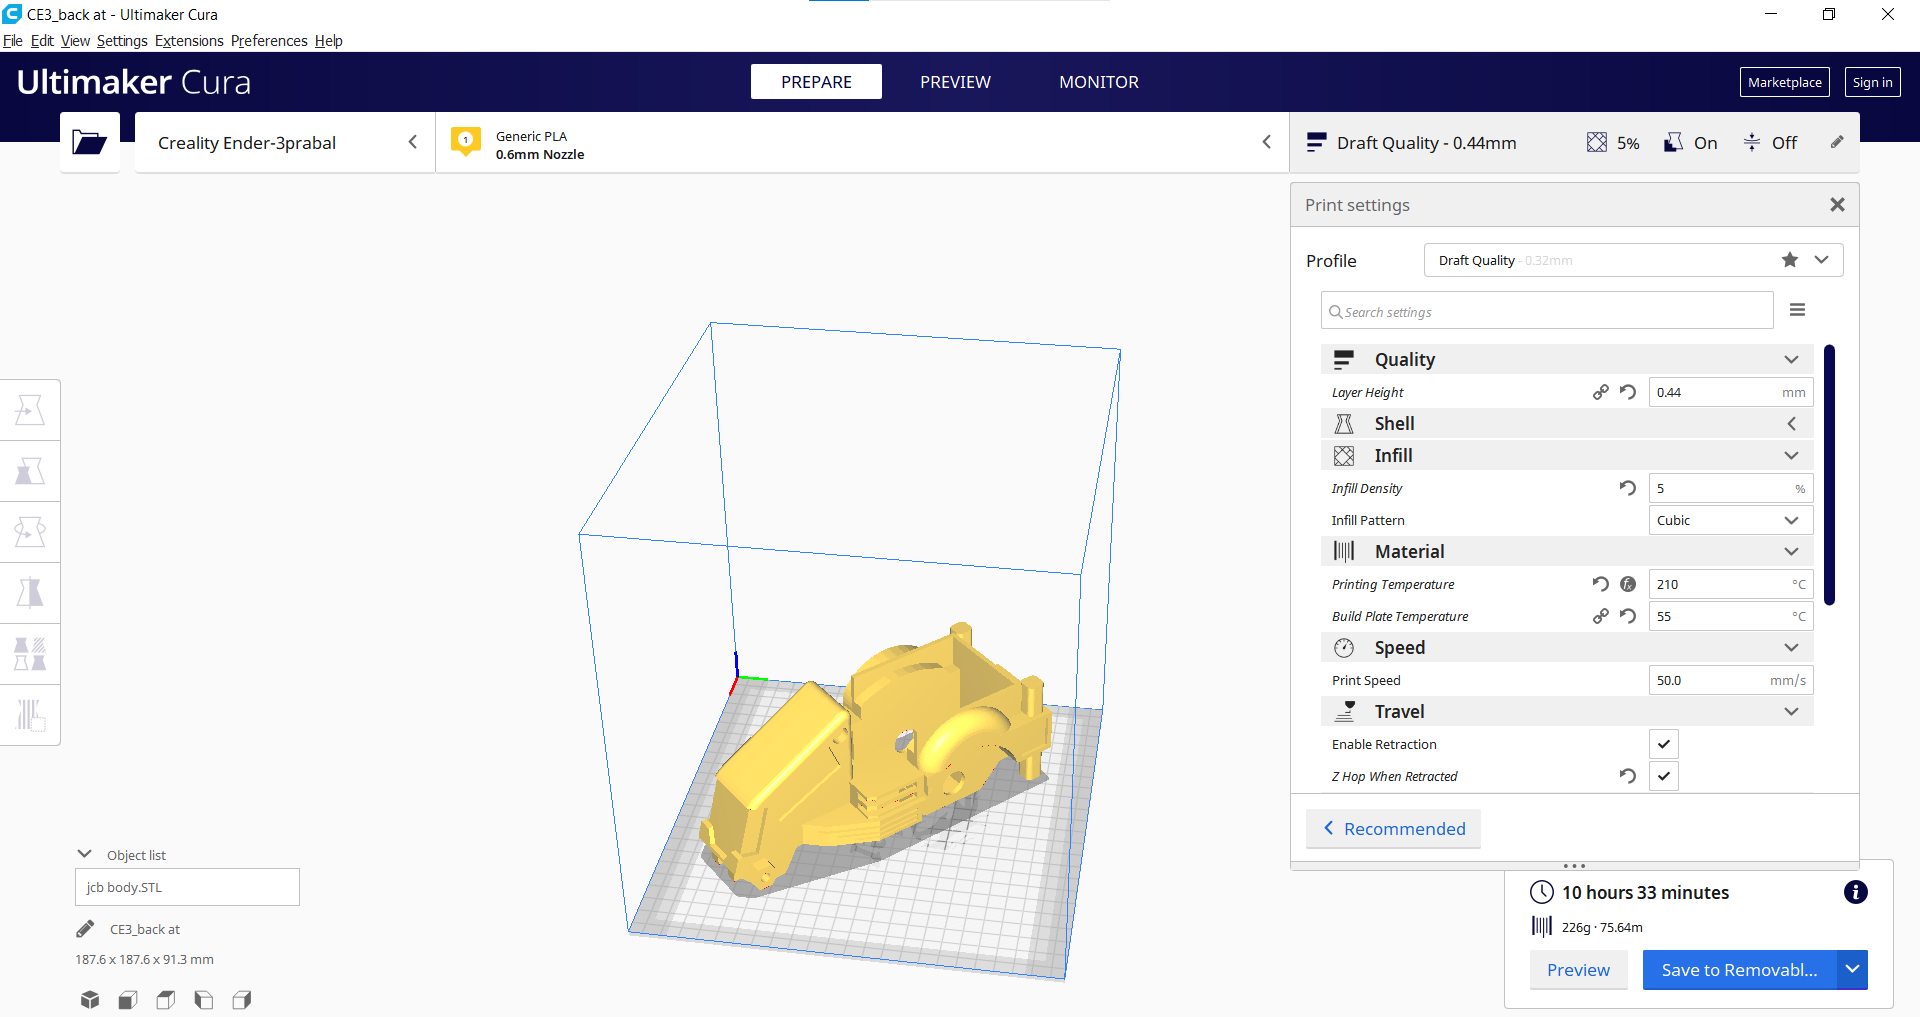
Task: Open the View menu
Action: 75,41
